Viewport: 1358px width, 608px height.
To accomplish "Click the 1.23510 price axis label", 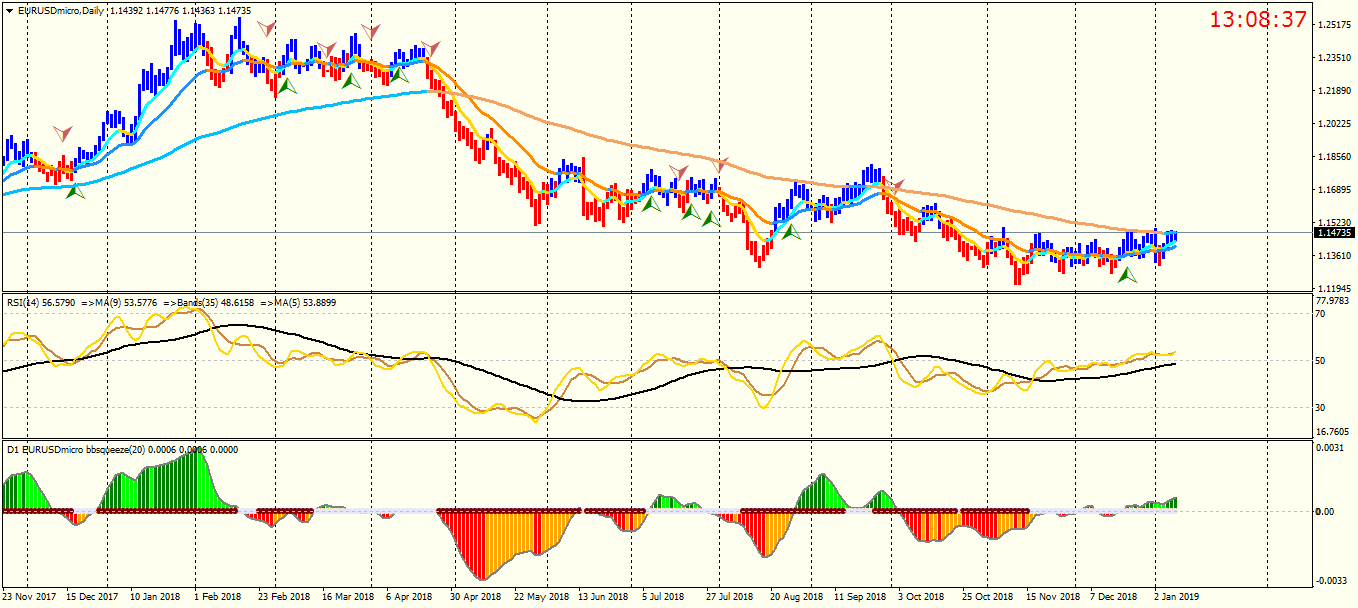I will pos(1336,58).
